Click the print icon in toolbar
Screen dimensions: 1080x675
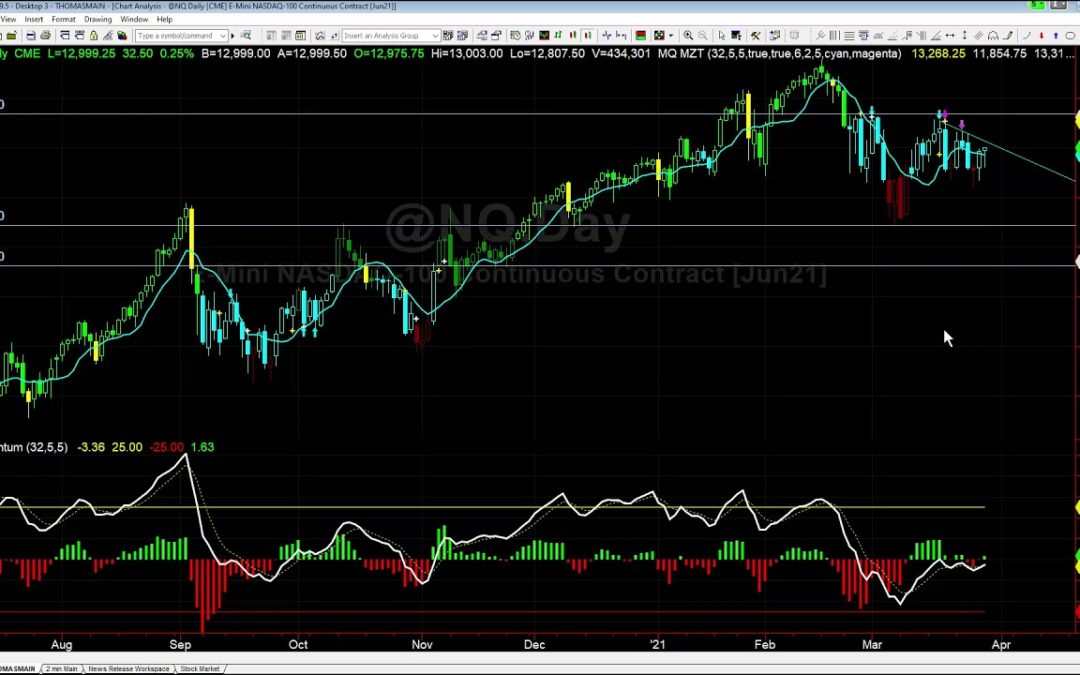tap(45, 36)
